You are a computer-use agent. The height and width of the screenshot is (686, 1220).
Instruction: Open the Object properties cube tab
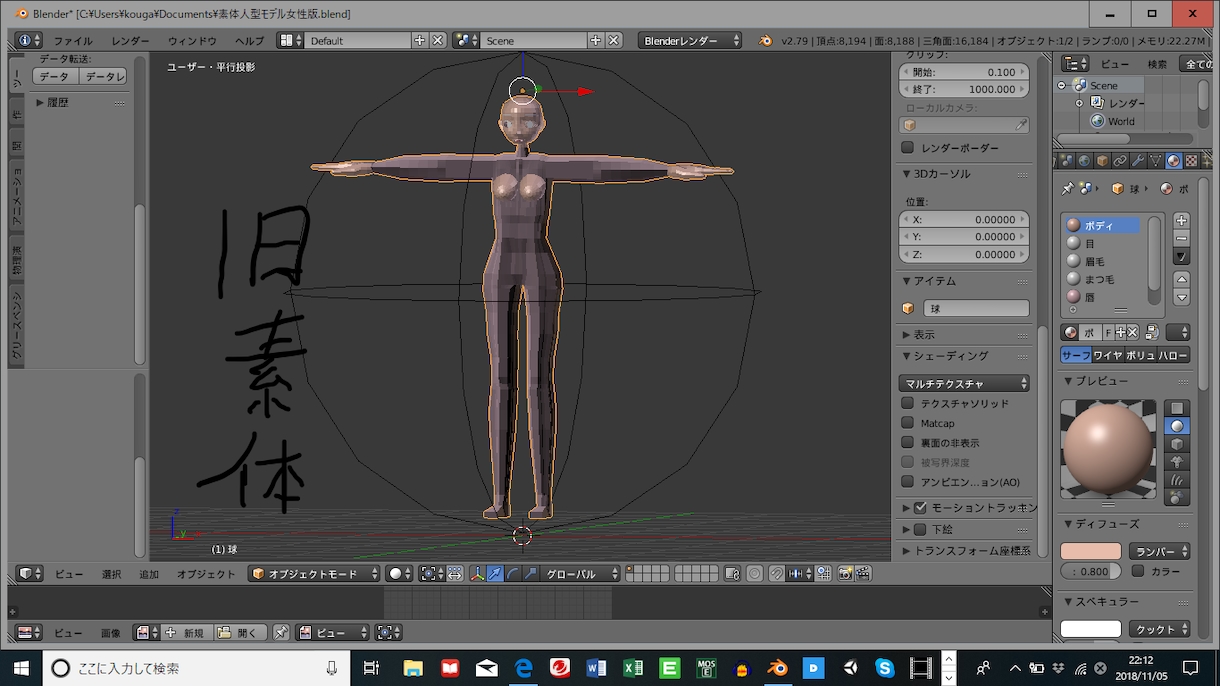1102,161
